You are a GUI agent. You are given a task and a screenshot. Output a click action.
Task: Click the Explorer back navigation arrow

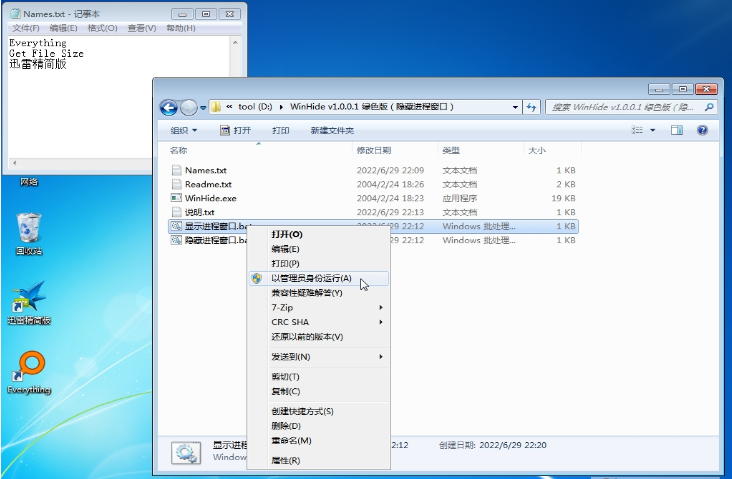point(169,107)
